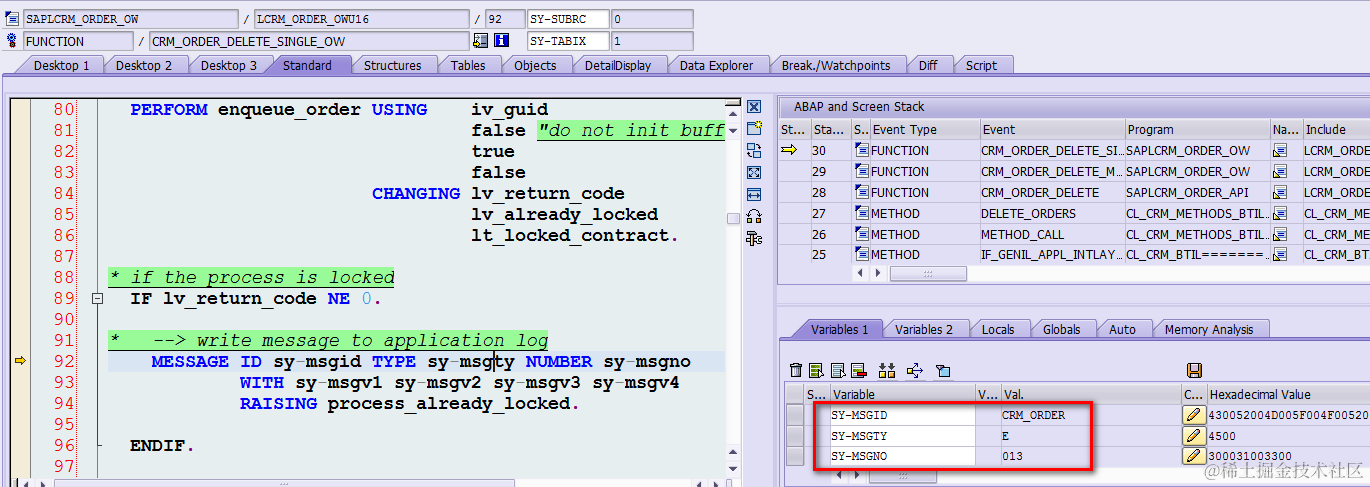The image size is (1370, 487).
Task: Switch to the Globals tab
Action: pos(1061,329)
